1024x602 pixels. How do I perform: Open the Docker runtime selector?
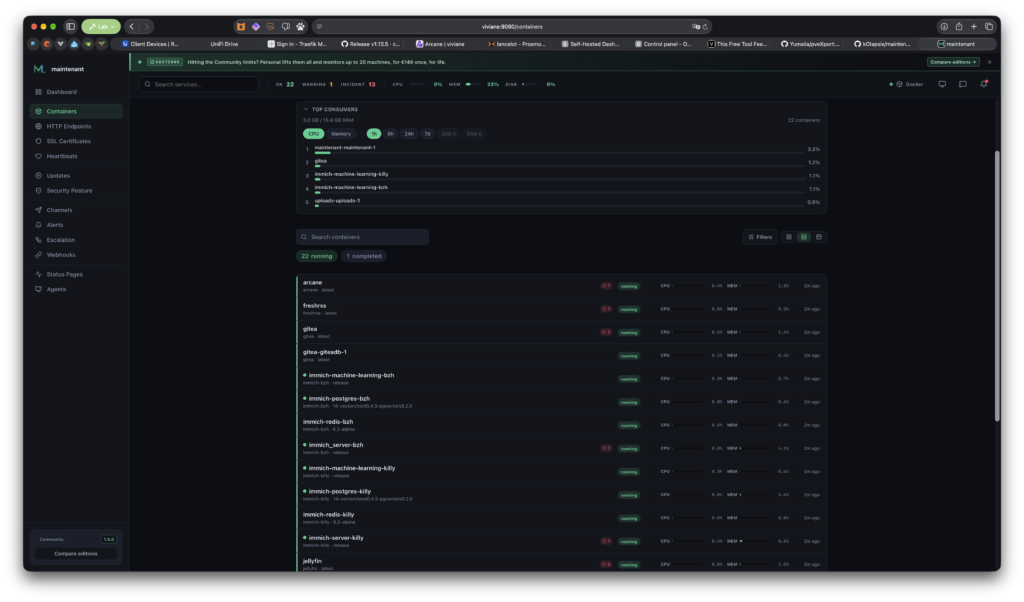[x=906, y=84]
